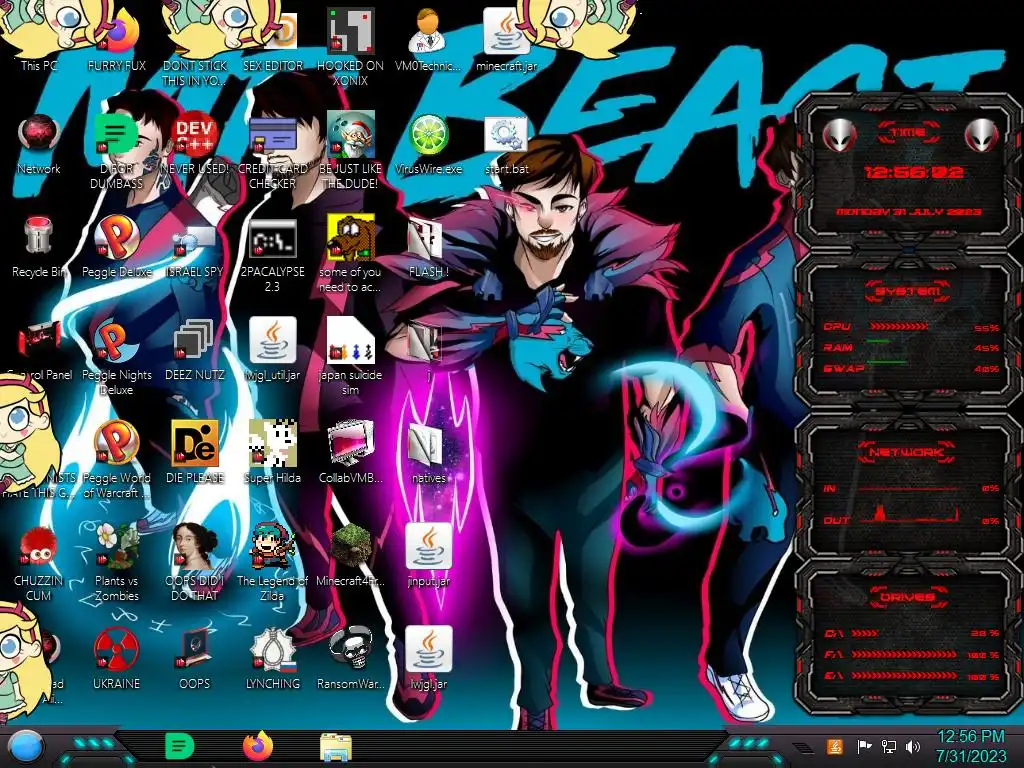This screenshot has width=1024, height=768.
Task: Open the 12:56 PM taskbar clock
Action: [970, 746]
